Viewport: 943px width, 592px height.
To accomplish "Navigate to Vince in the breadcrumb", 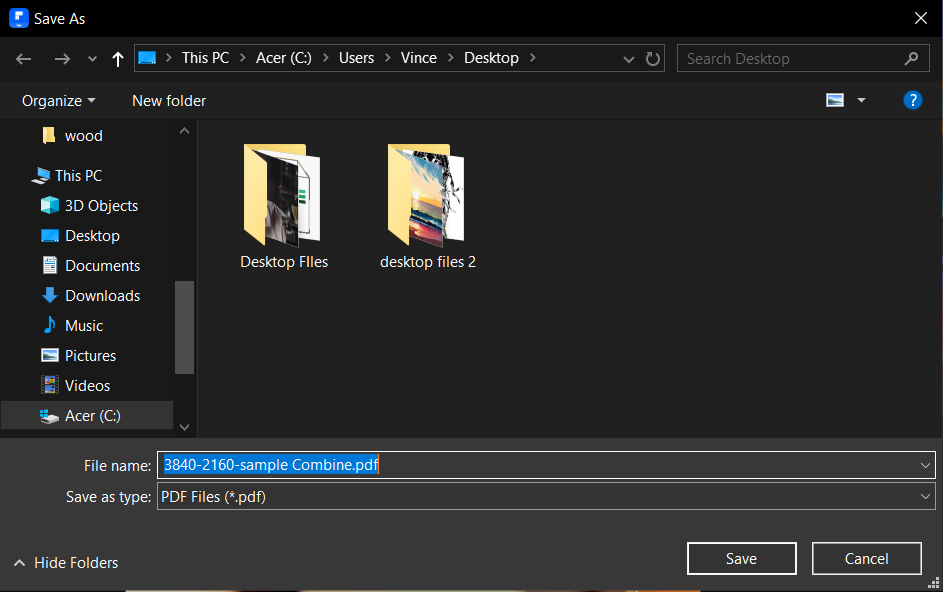I will (419, 58).
